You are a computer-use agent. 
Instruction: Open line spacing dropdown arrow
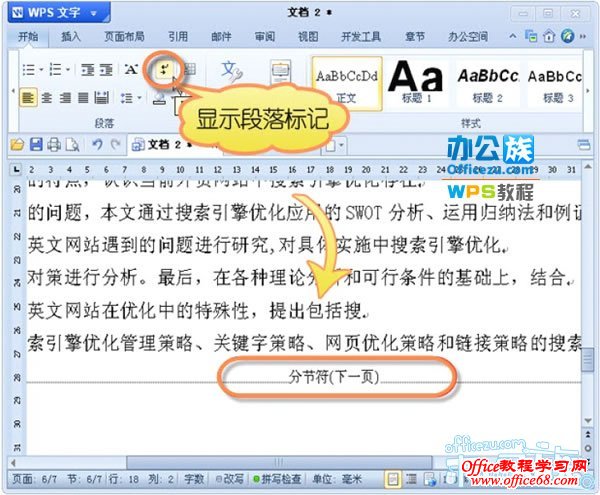coord(139,98)
